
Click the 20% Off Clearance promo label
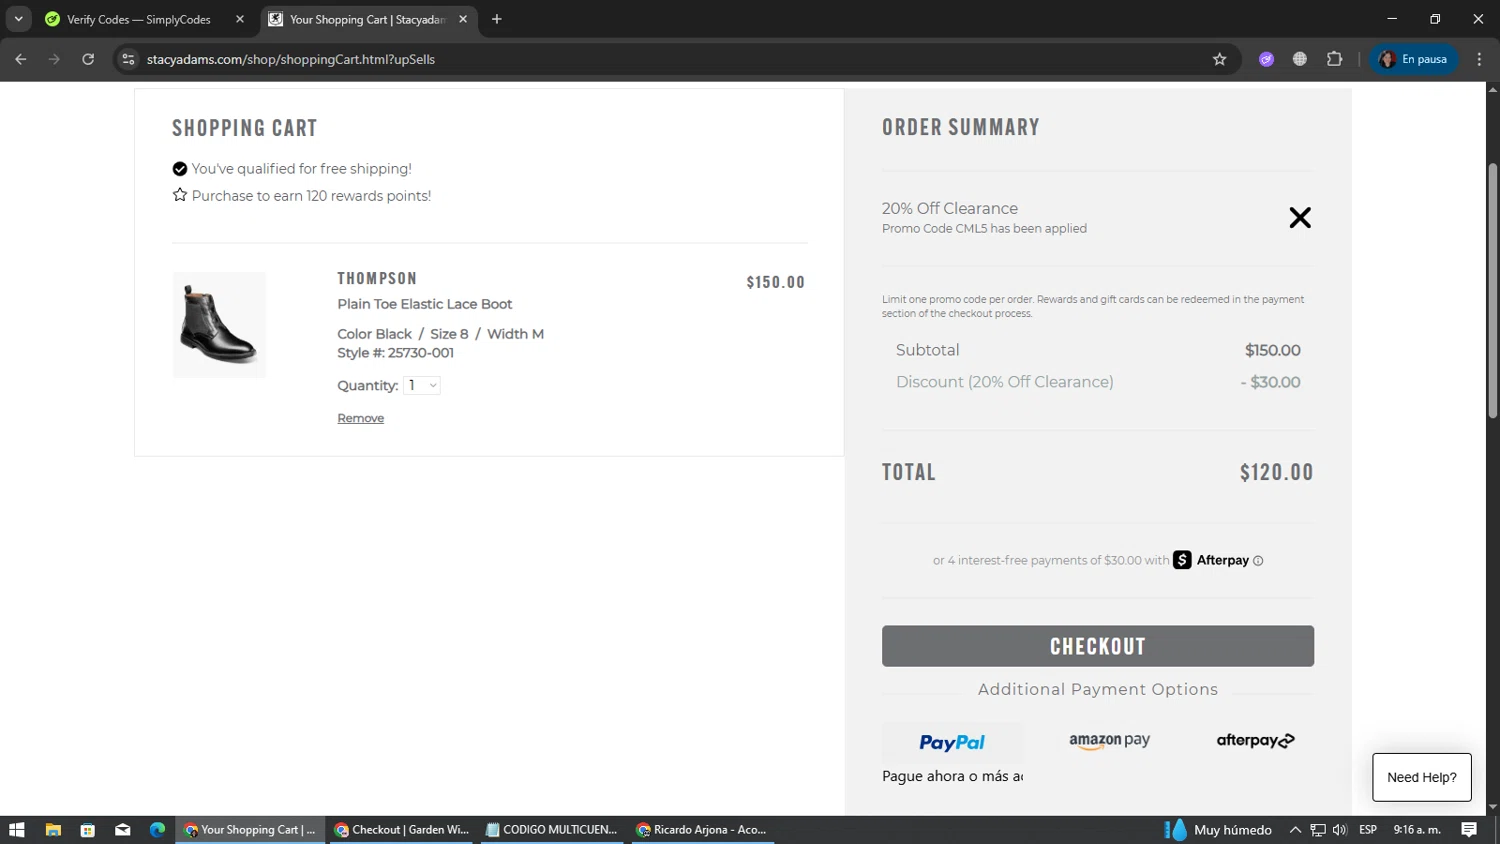click(949, 208)
